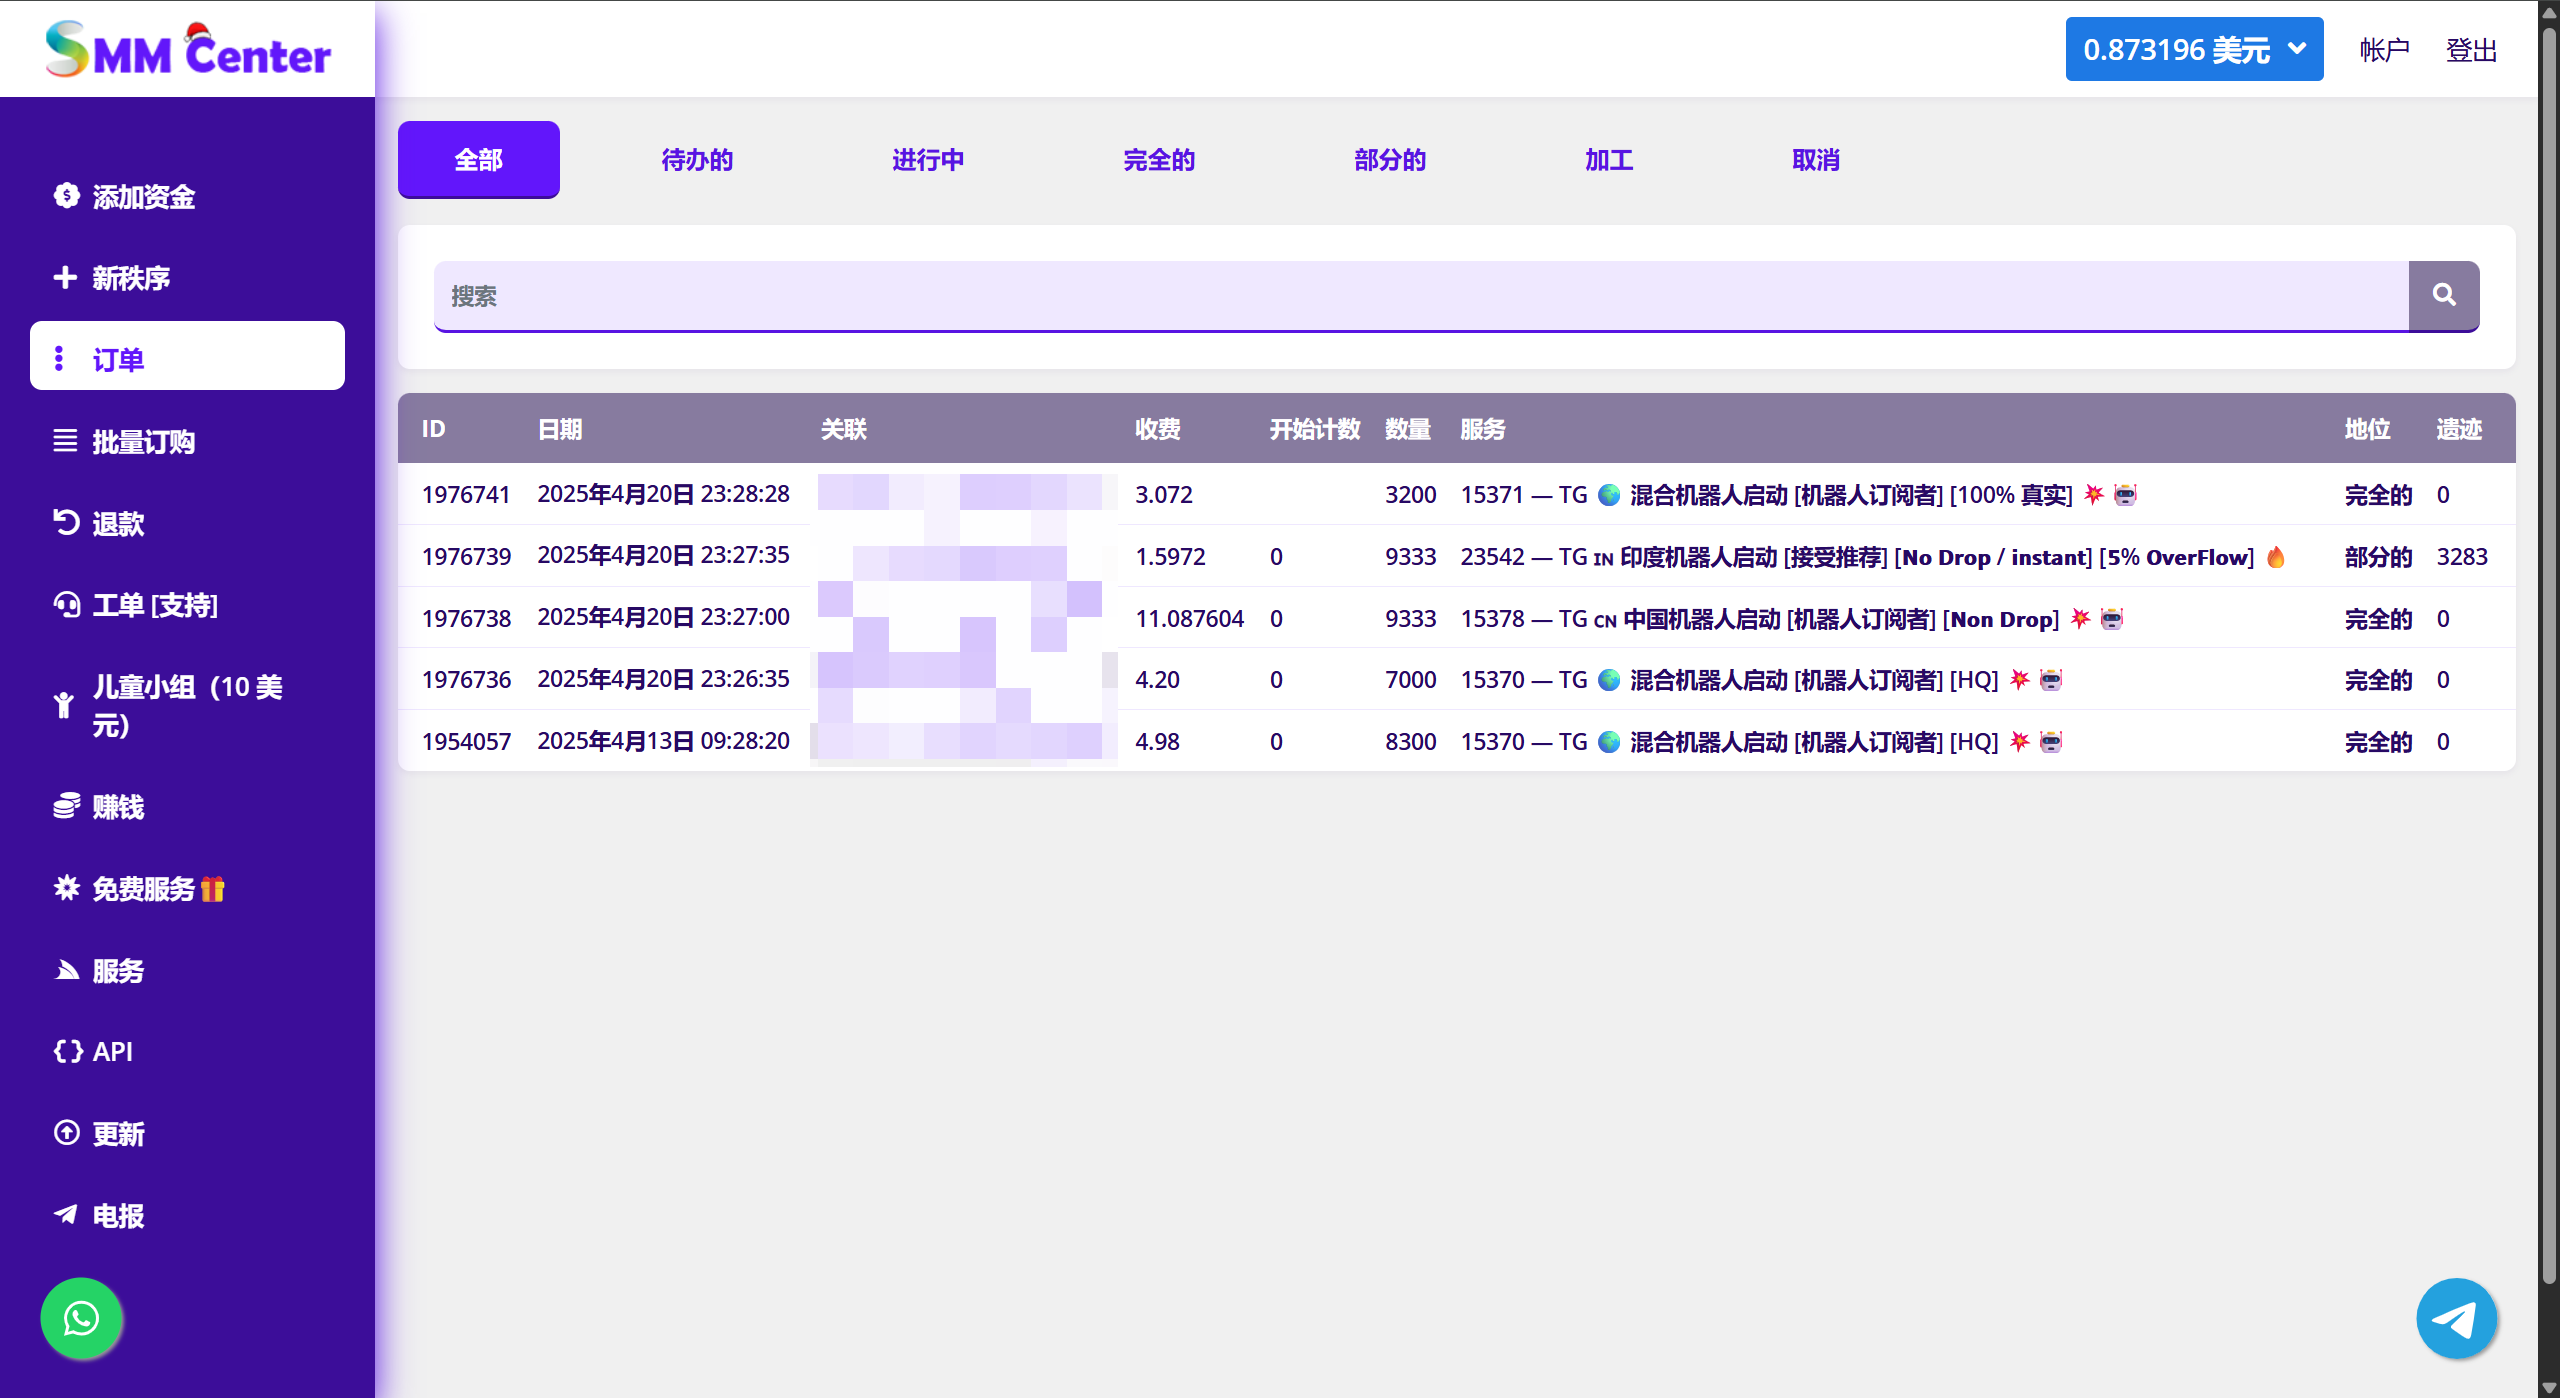The image size is (2560, 1398).
Task: Click the date 2025年4月13日 09:28:20
Action: (x=663, y=741)
